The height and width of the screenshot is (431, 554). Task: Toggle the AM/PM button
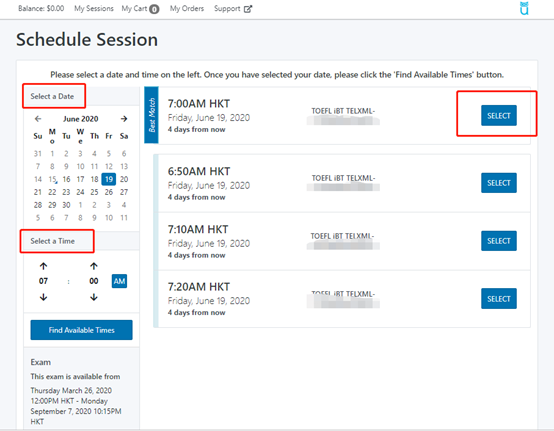point(119,281)
